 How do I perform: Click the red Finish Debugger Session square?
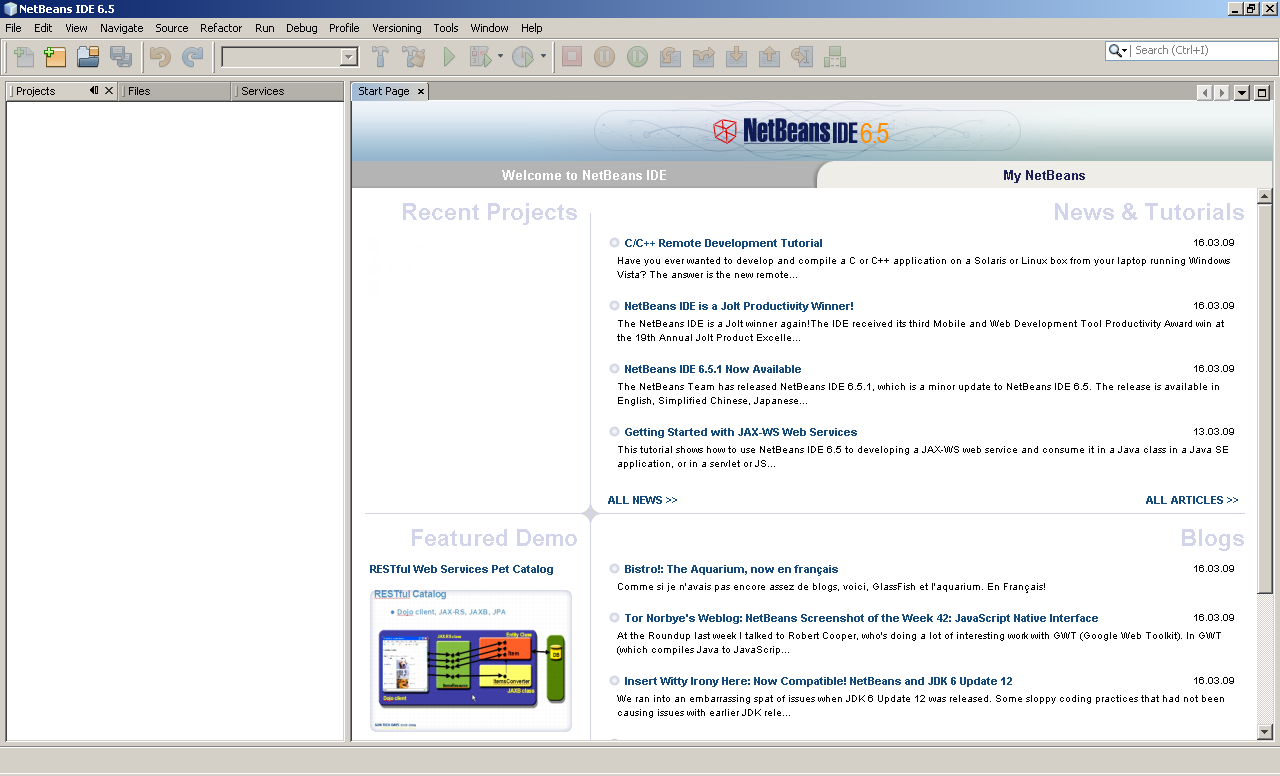point(571,57)
